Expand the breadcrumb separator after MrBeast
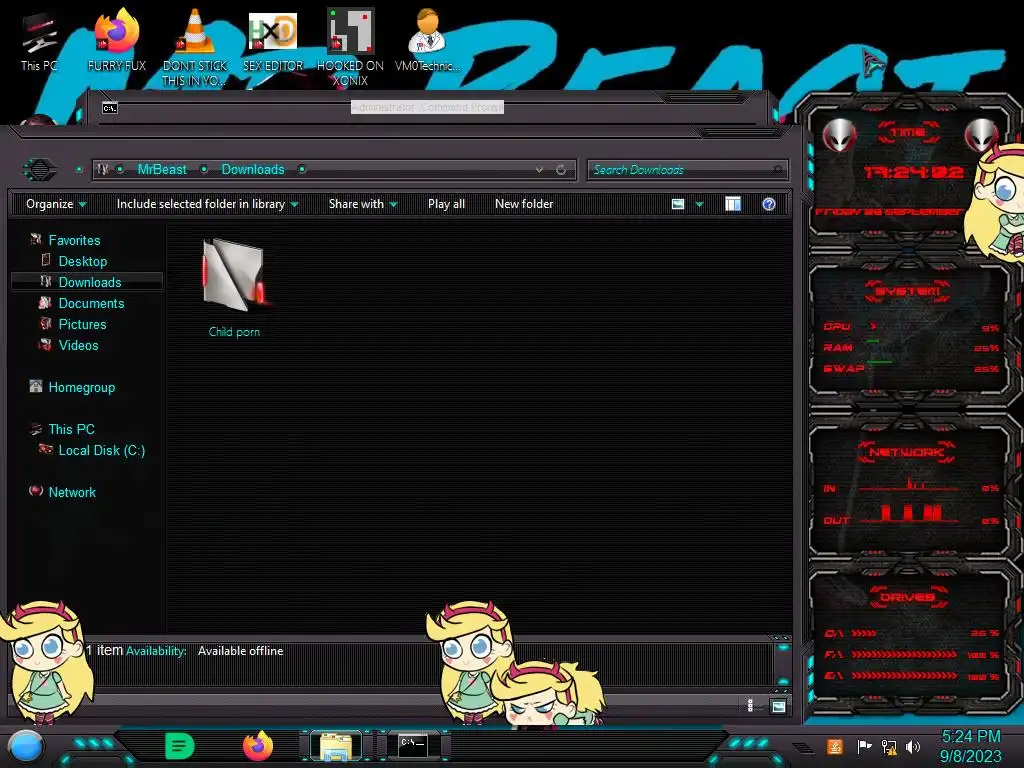 [x=204, y=170]
